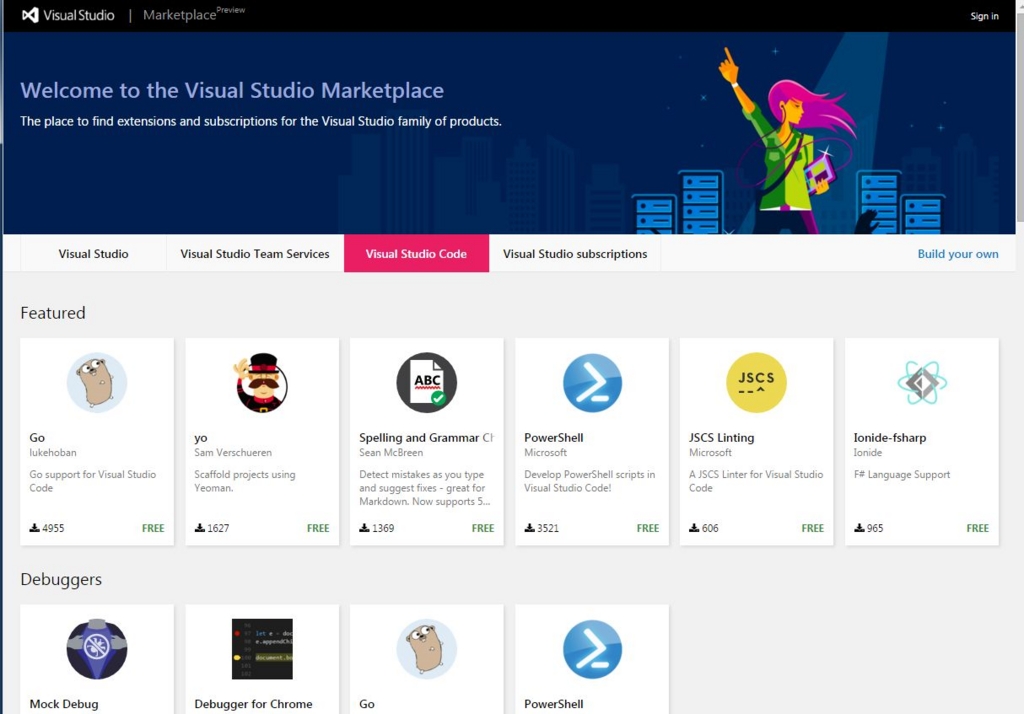The height and width of the screenshot is (714, 1024).
Task: Click the Featured section heading
Action: click(53, 313)
